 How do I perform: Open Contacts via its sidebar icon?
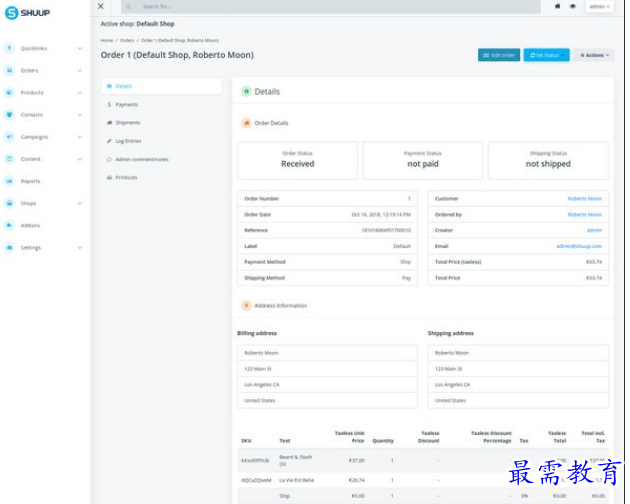[9, 115]
